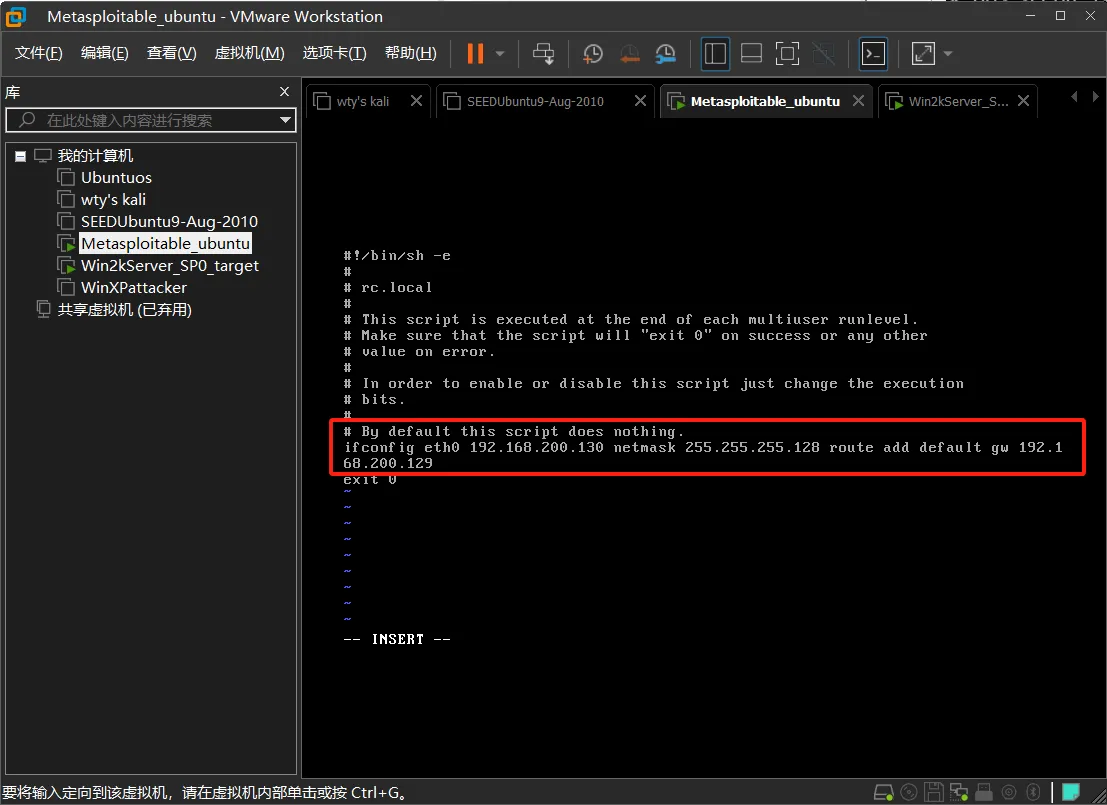Close the wty's kali tab
Image resolution: width=1107 pixels, height=805 pixels.
pos(417,101)
